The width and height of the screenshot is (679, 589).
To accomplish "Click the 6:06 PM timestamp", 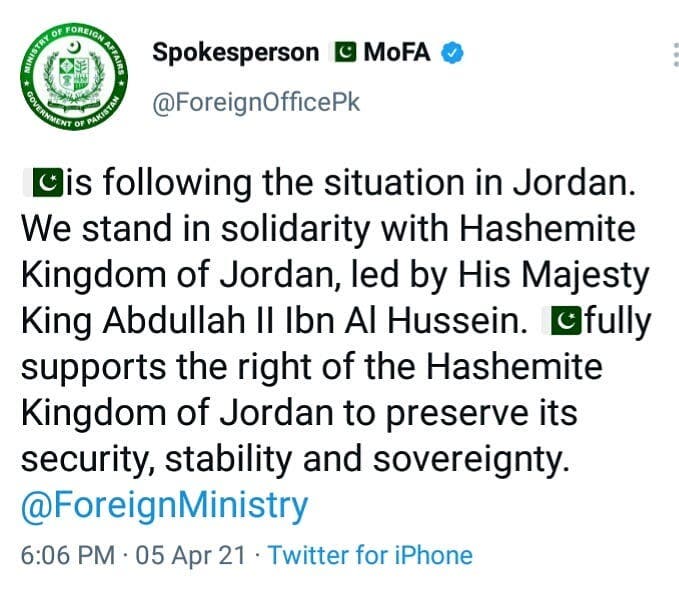I will 68,555.
